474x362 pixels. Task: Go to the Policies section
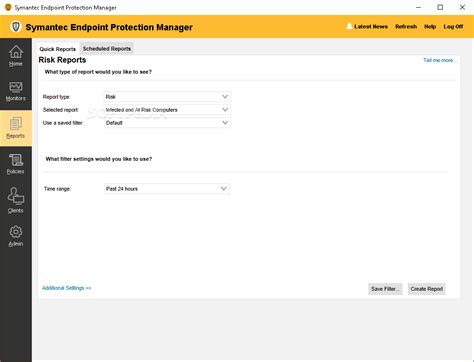click(x=16, y=164)
